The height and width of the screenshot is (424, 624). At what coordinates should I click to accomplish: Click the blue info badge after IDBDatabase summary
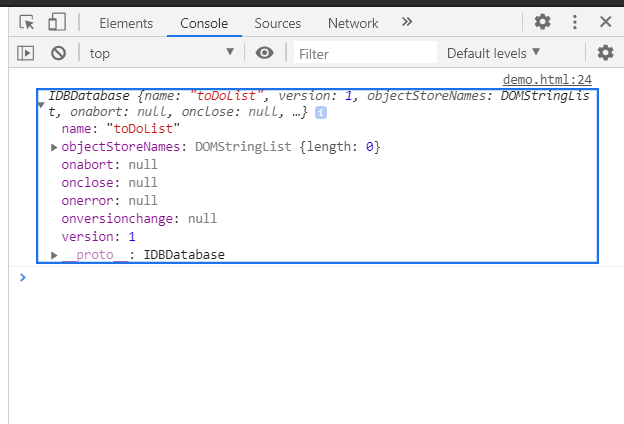pyautogui.click(x=321, y=113)
